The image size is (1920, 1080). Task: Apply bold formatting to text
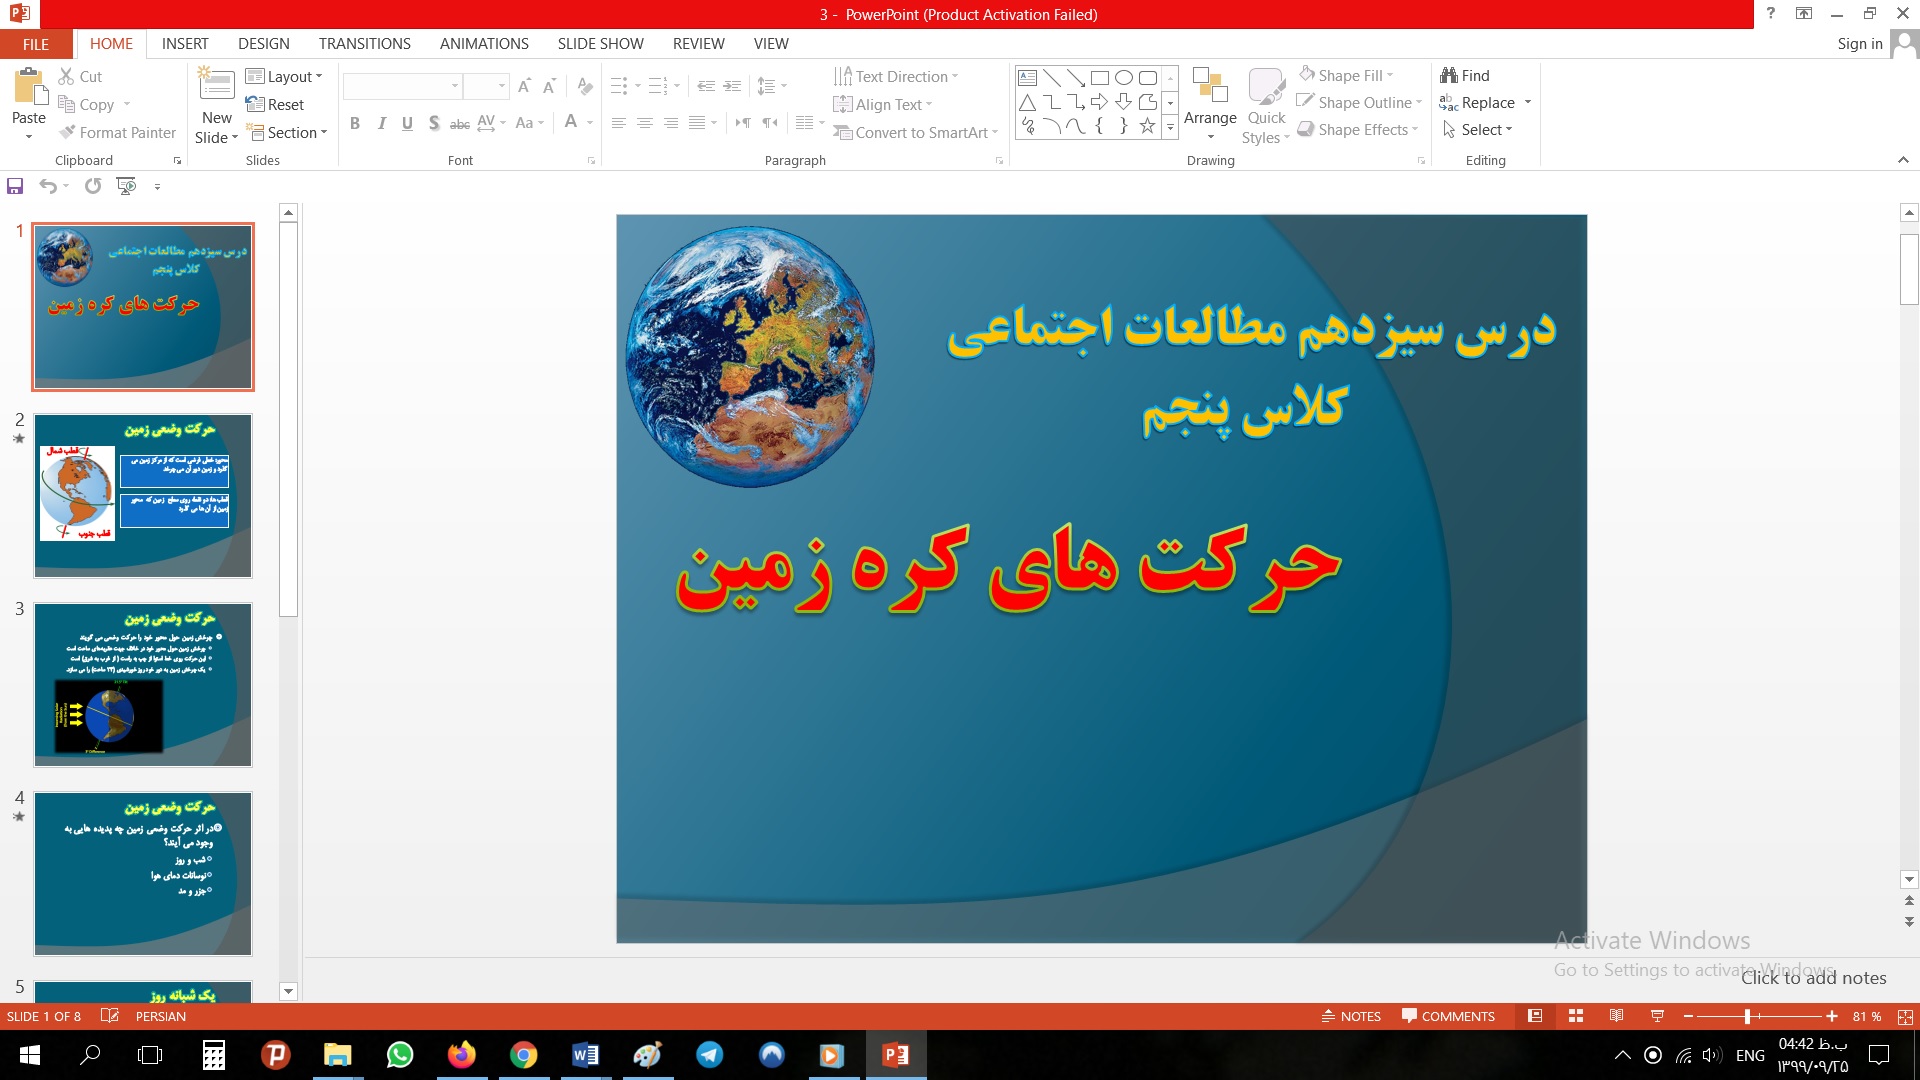[x=355, y=124]
